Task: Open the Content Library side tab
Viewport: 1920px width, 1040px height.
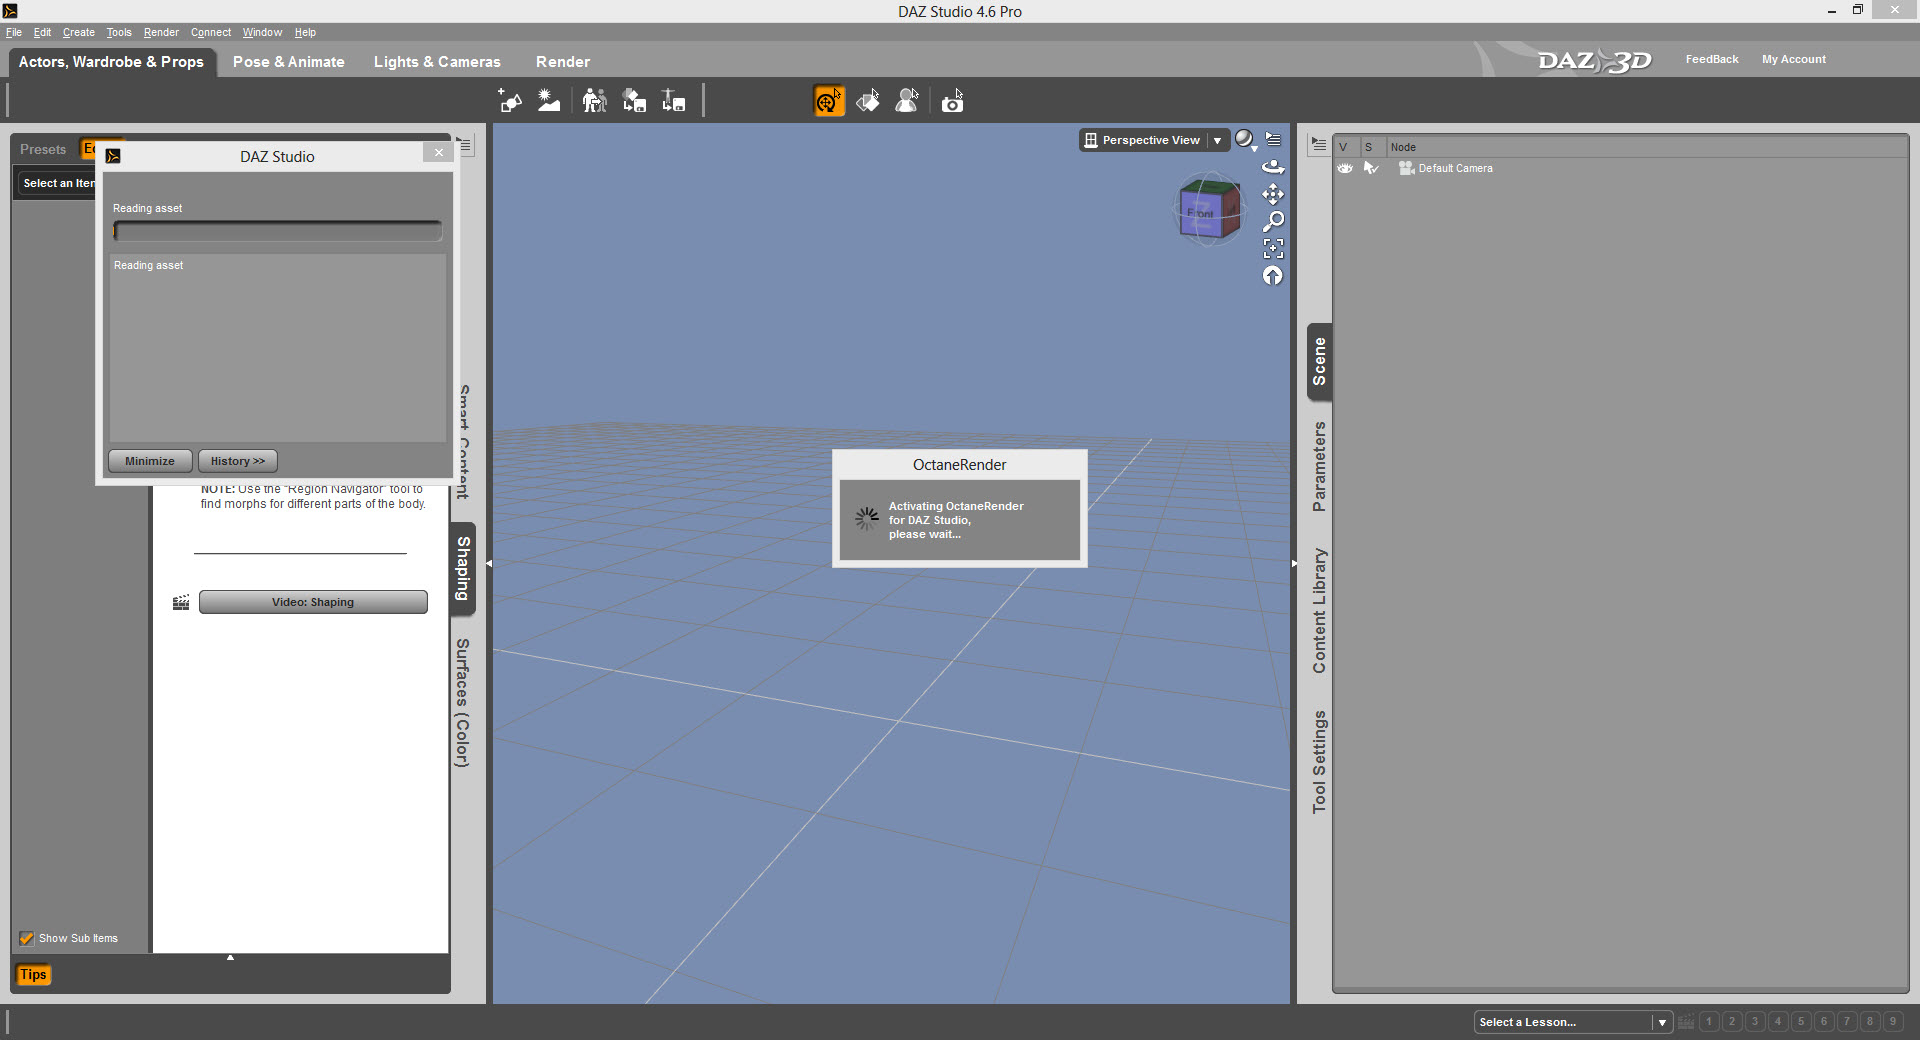Action: [1319, 611]
